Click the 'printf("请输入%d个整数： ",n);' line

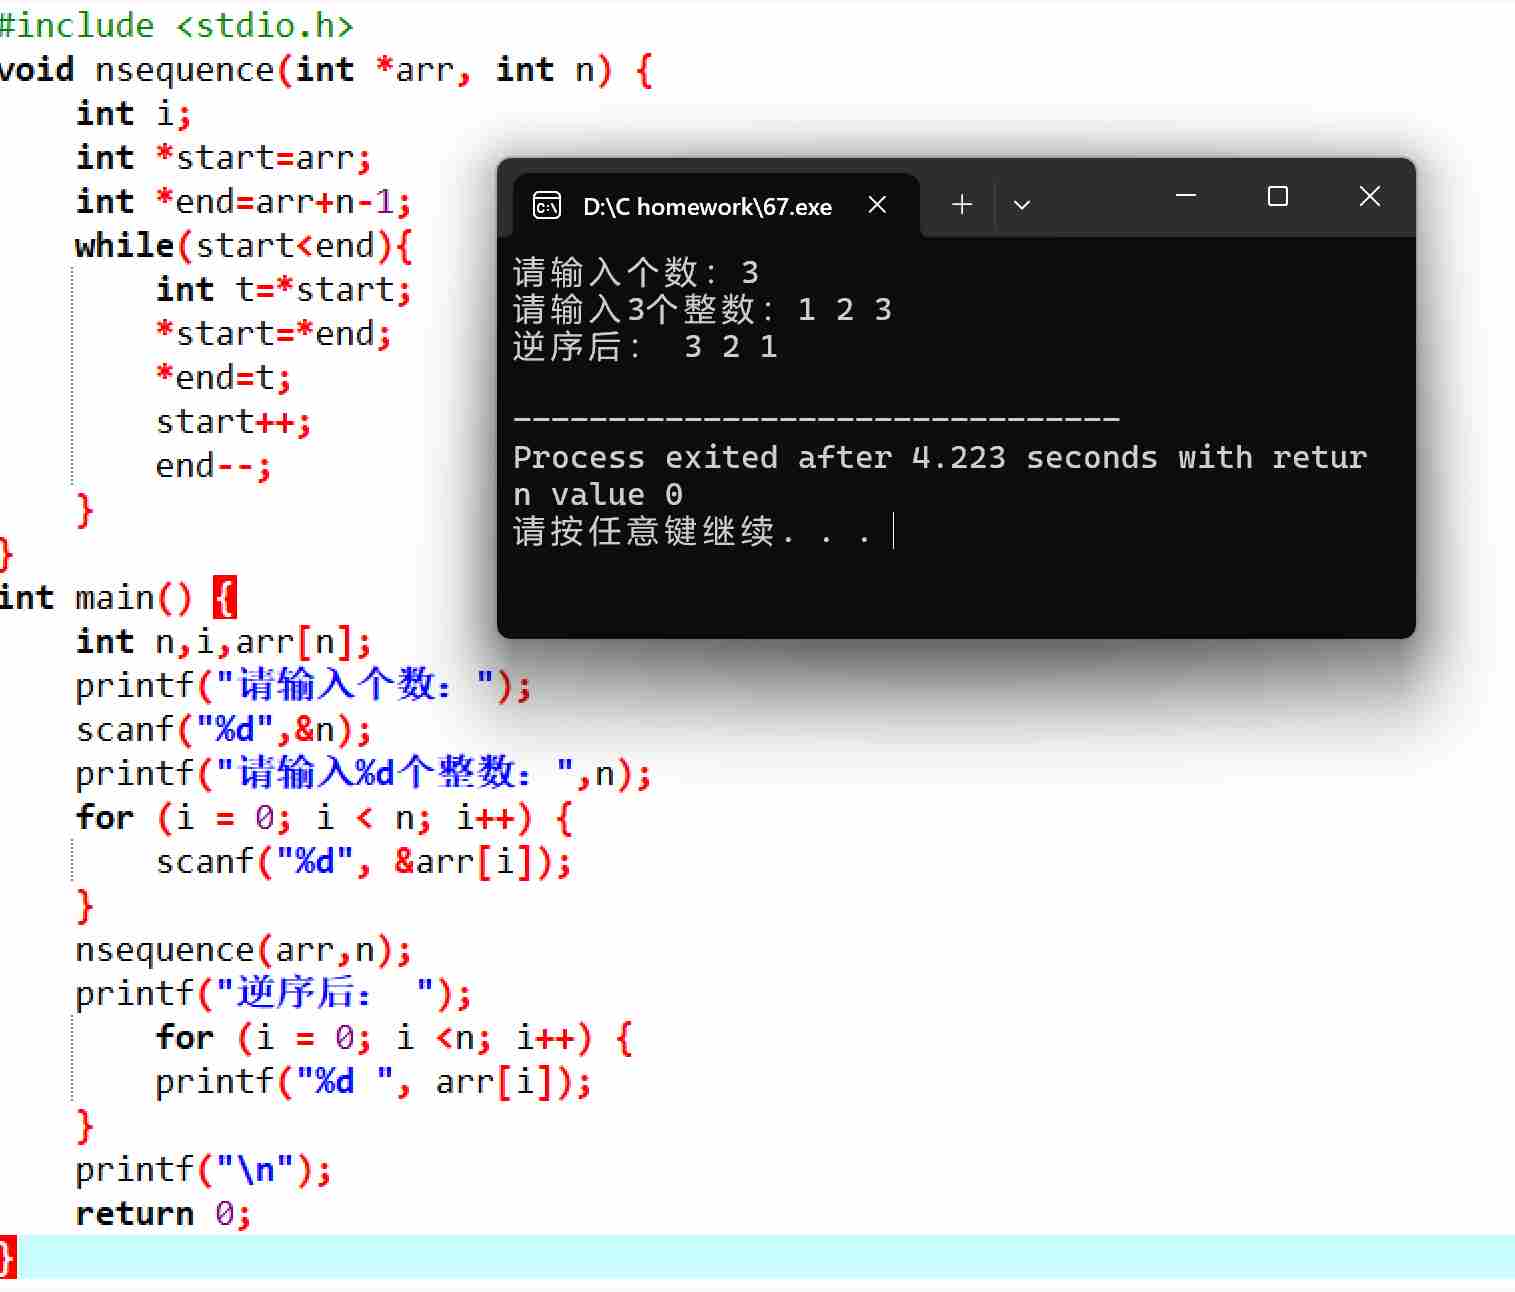click(x=363, y=773)
